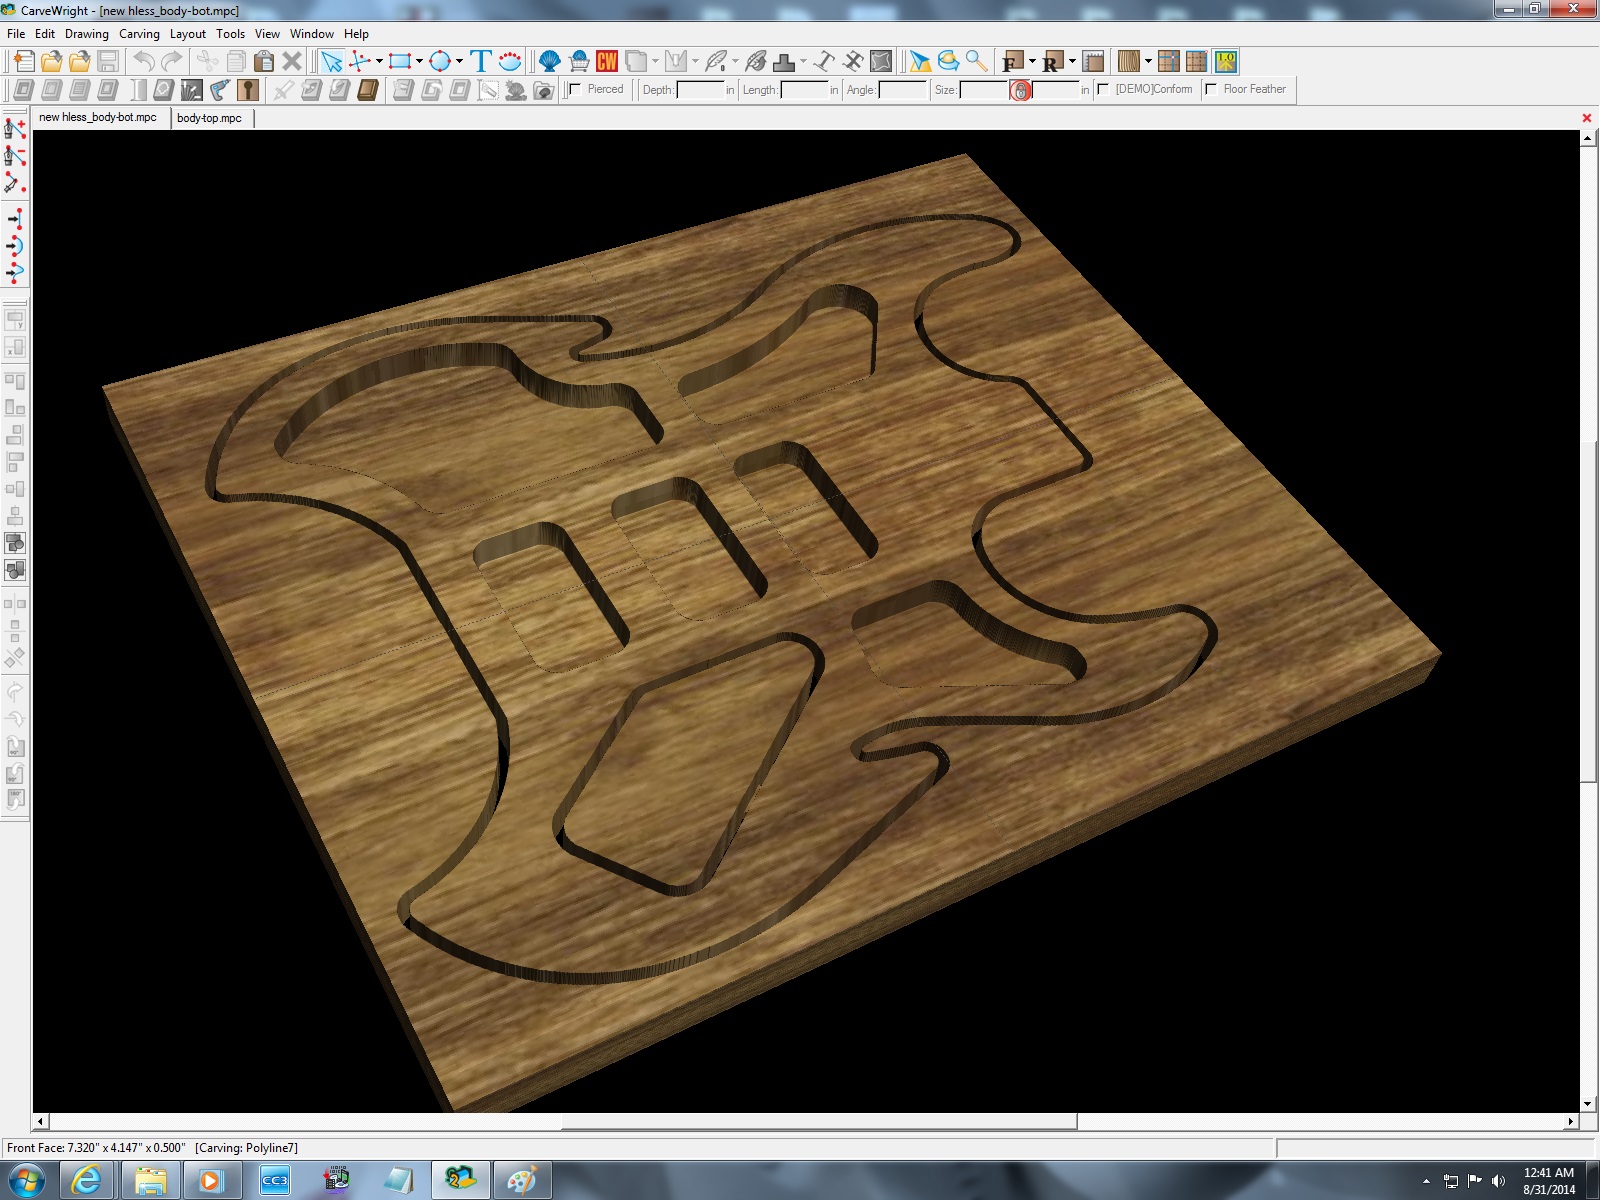The image size is (1600, 1200).
Task: Toggle the Floor Feather checkbox
Action: tap(1211, 89)
